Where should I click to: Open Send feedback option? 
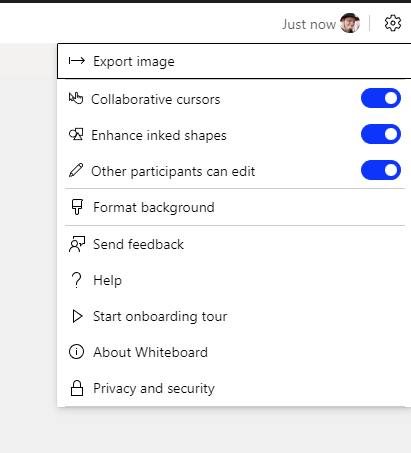[235, 244]
